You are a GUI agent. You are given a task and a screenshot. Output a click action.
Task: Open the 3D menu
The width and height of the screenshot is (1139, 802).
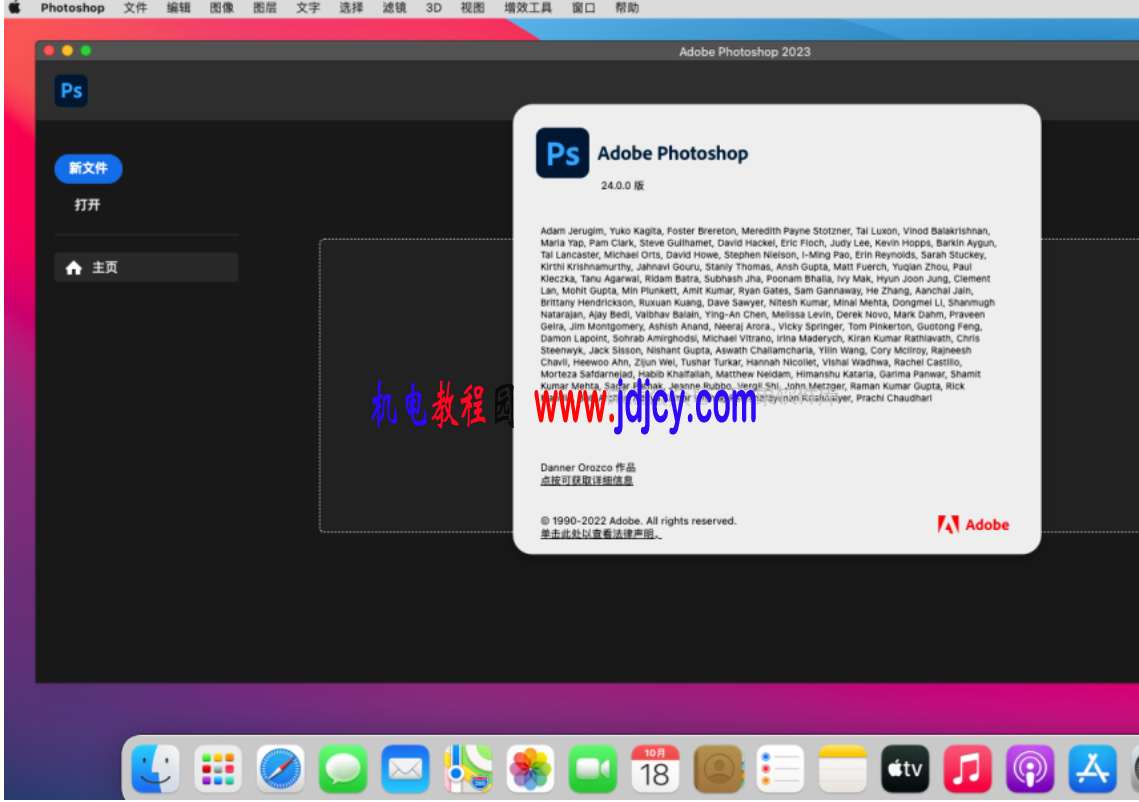pos(434,7)
